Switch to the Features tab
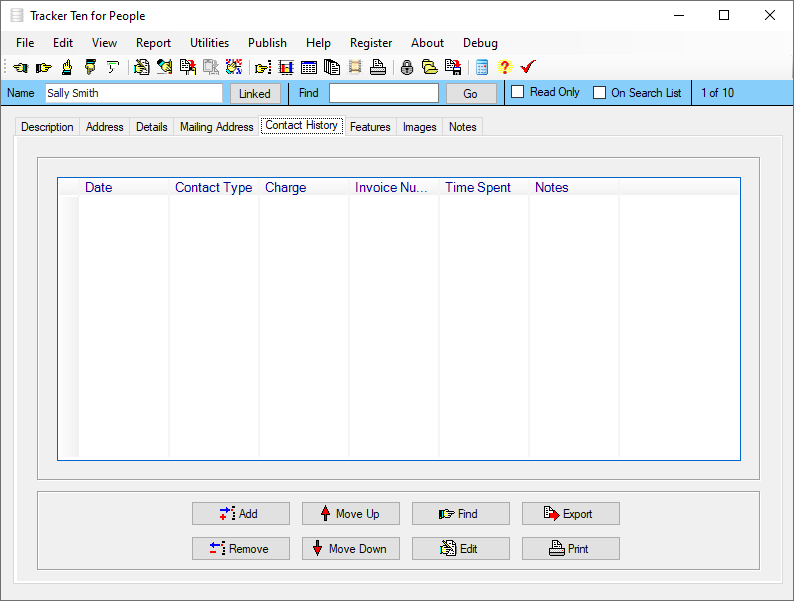 pos(370,127)
